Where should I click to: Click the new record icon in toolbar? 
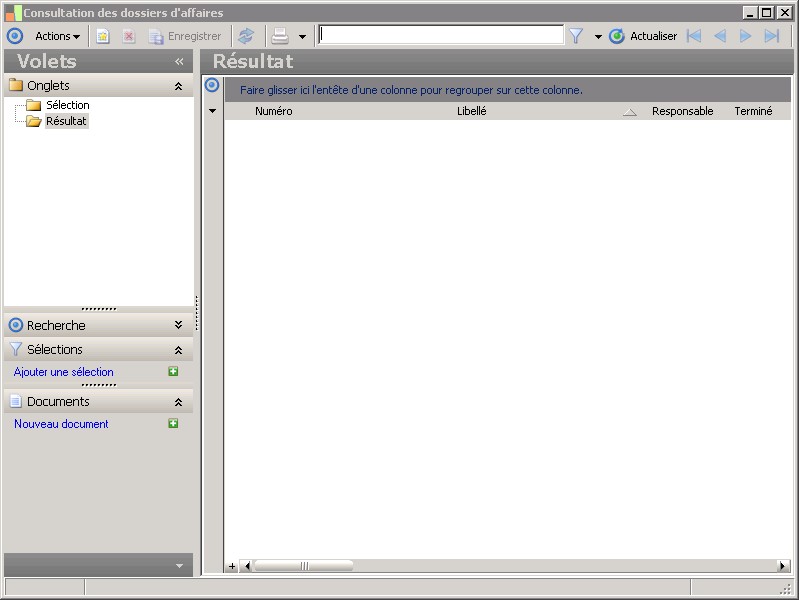[103, 36]
